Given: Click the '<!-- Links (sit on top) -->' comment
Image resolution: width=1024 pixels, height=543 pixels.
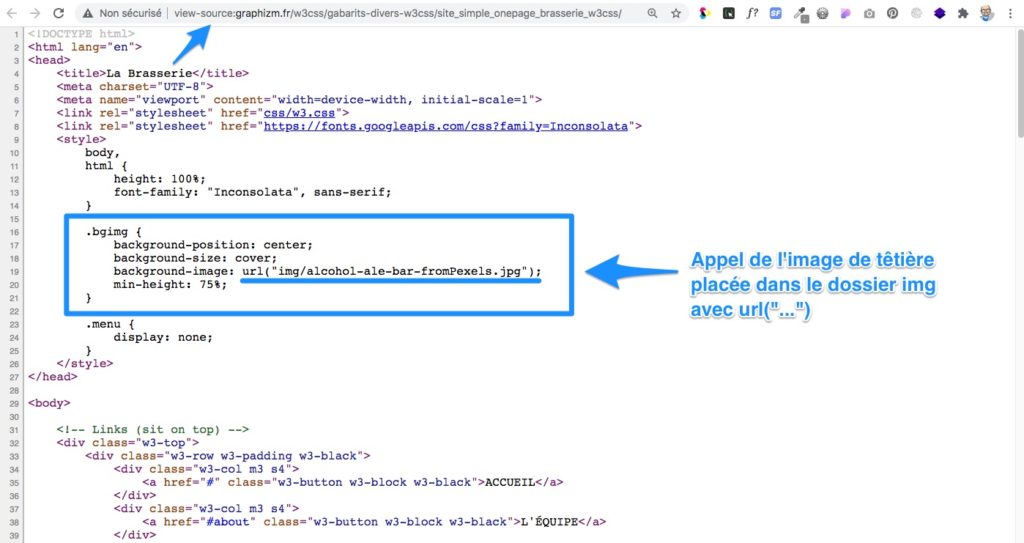Looking at the screenshot, I should tap(153, 430).
